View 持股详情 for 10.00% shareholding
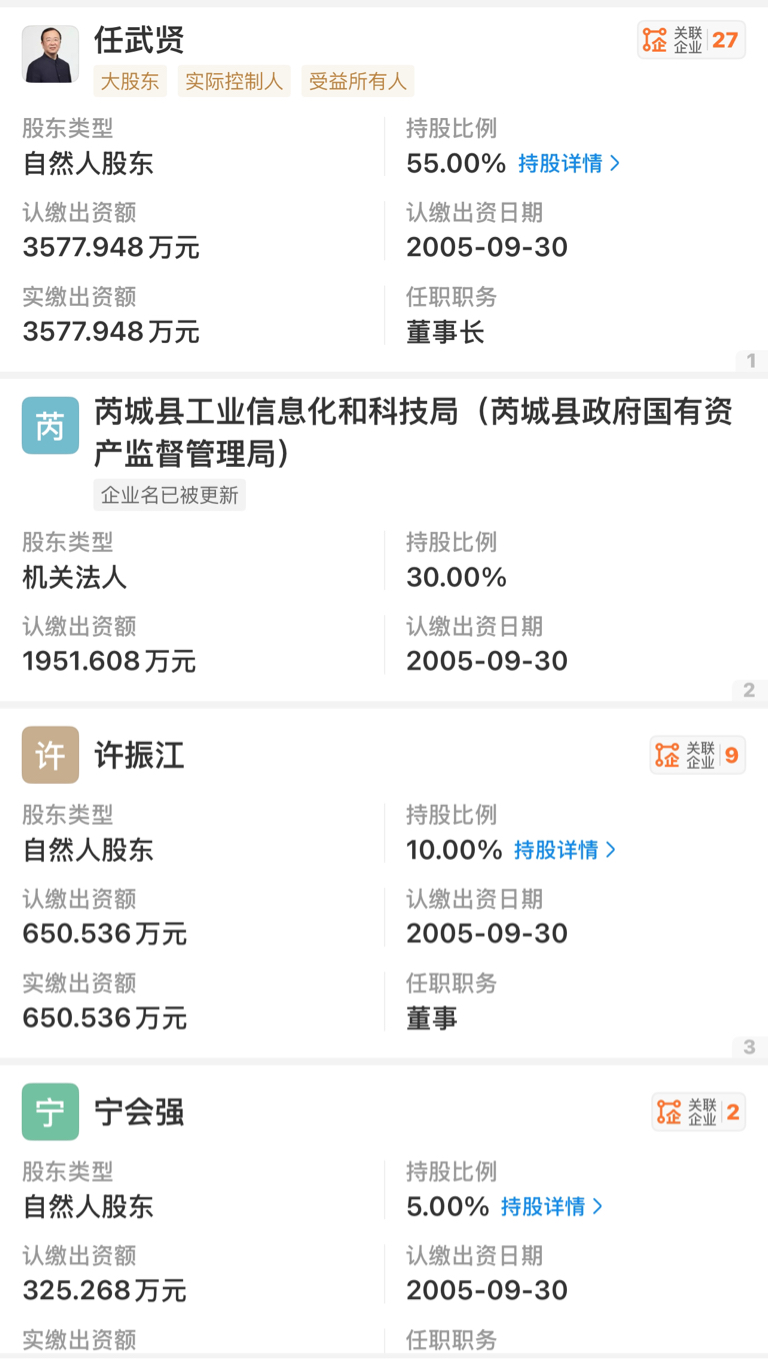768x1359 pixels. 566,850
